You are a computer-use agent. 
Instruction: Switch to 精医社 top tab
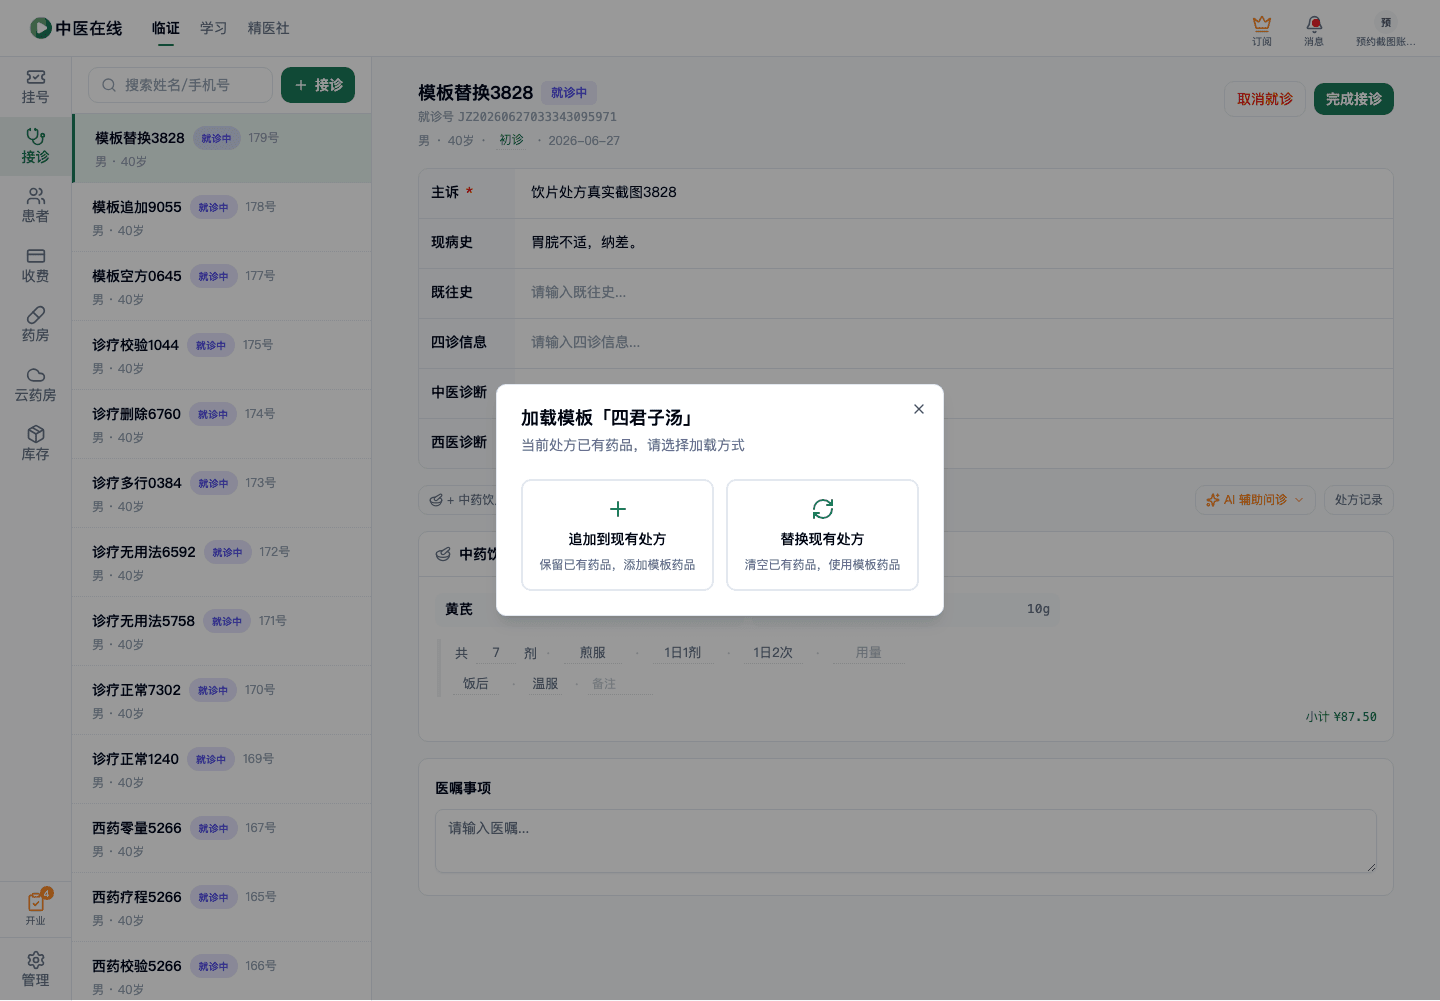pyautogui.click(x=269, y=28)
